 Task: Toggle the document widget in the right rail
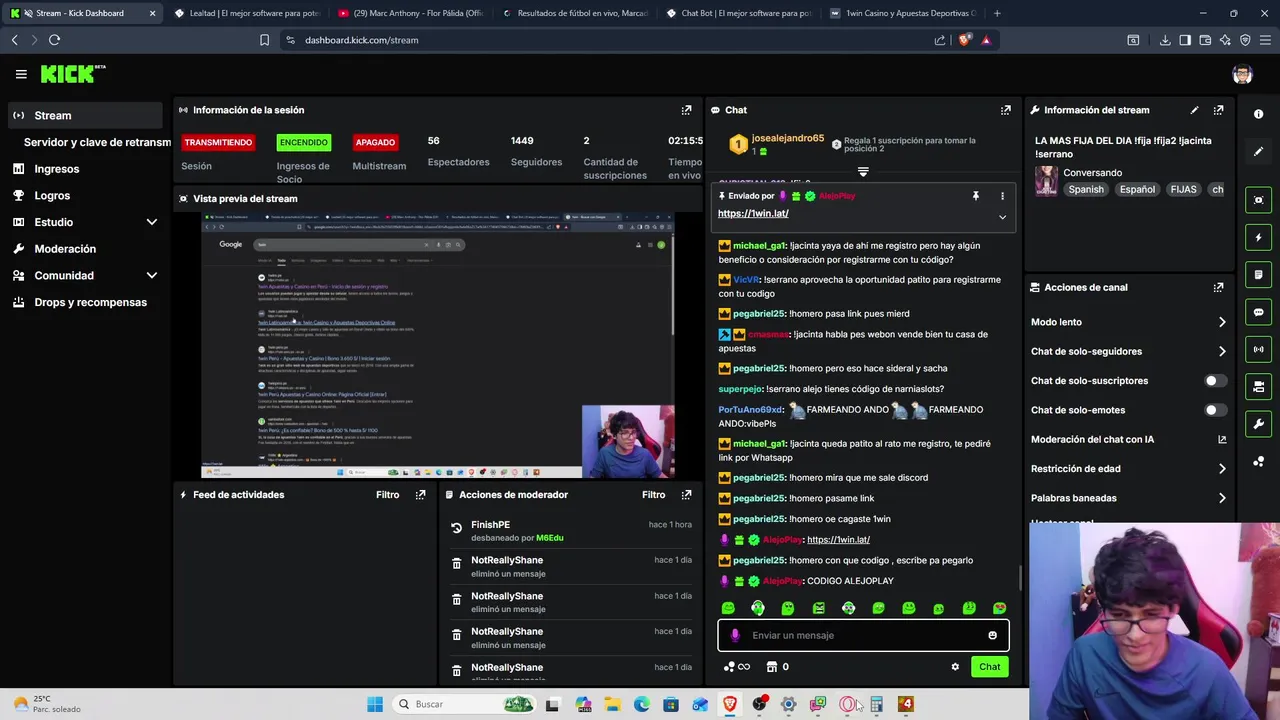[x=1258, y=274]
